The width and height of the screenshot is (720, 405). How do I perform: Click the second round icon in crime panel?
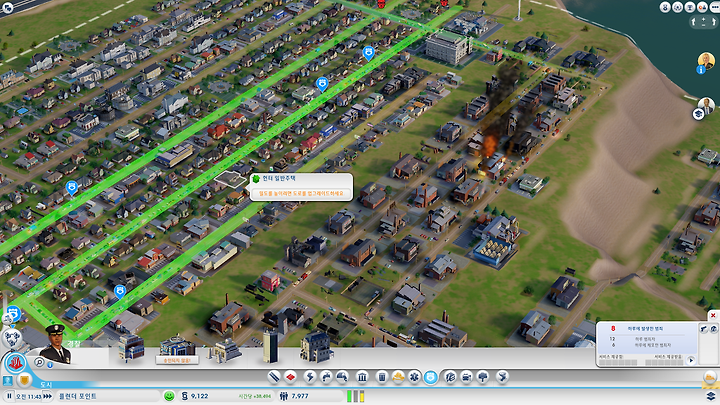714,329
